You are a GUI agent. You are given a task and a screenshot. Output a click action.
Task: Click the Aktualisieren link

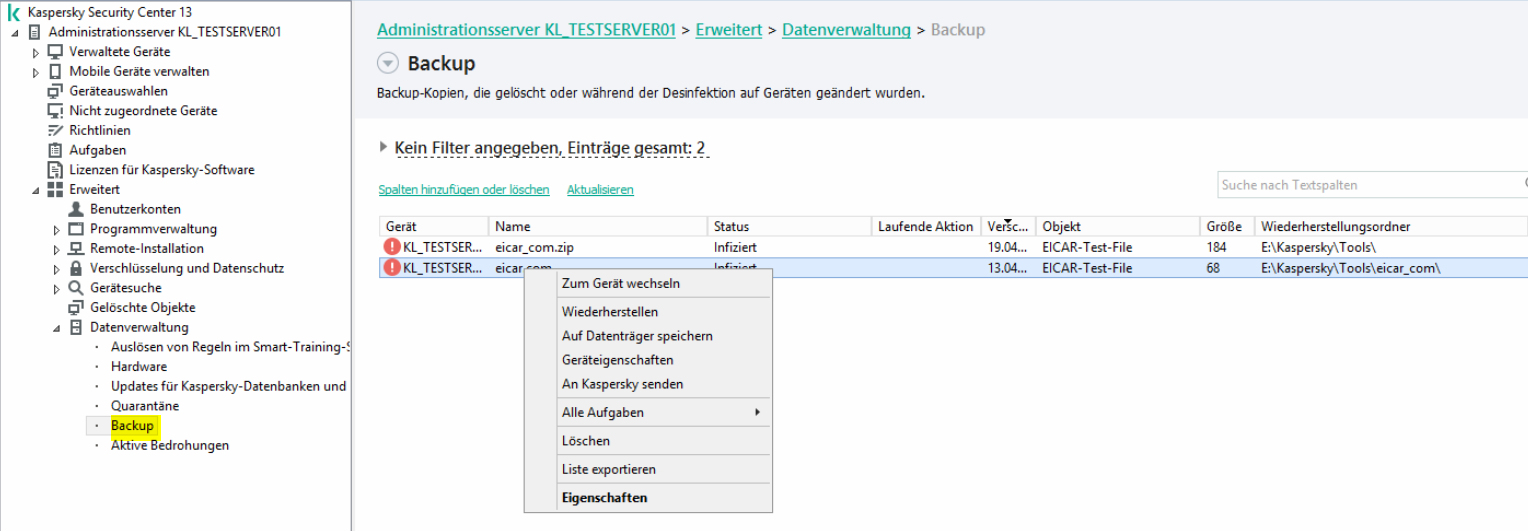coord(600,189)
